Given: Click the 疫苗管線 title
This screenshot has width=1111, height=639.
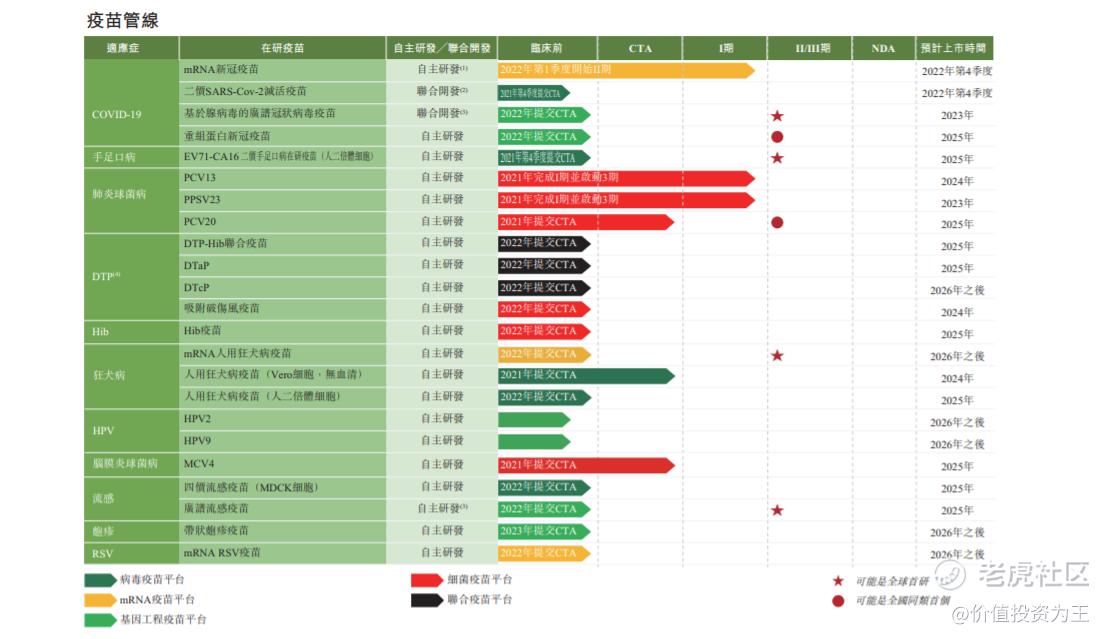Looking at the screenshot, I should coord(123,21).
